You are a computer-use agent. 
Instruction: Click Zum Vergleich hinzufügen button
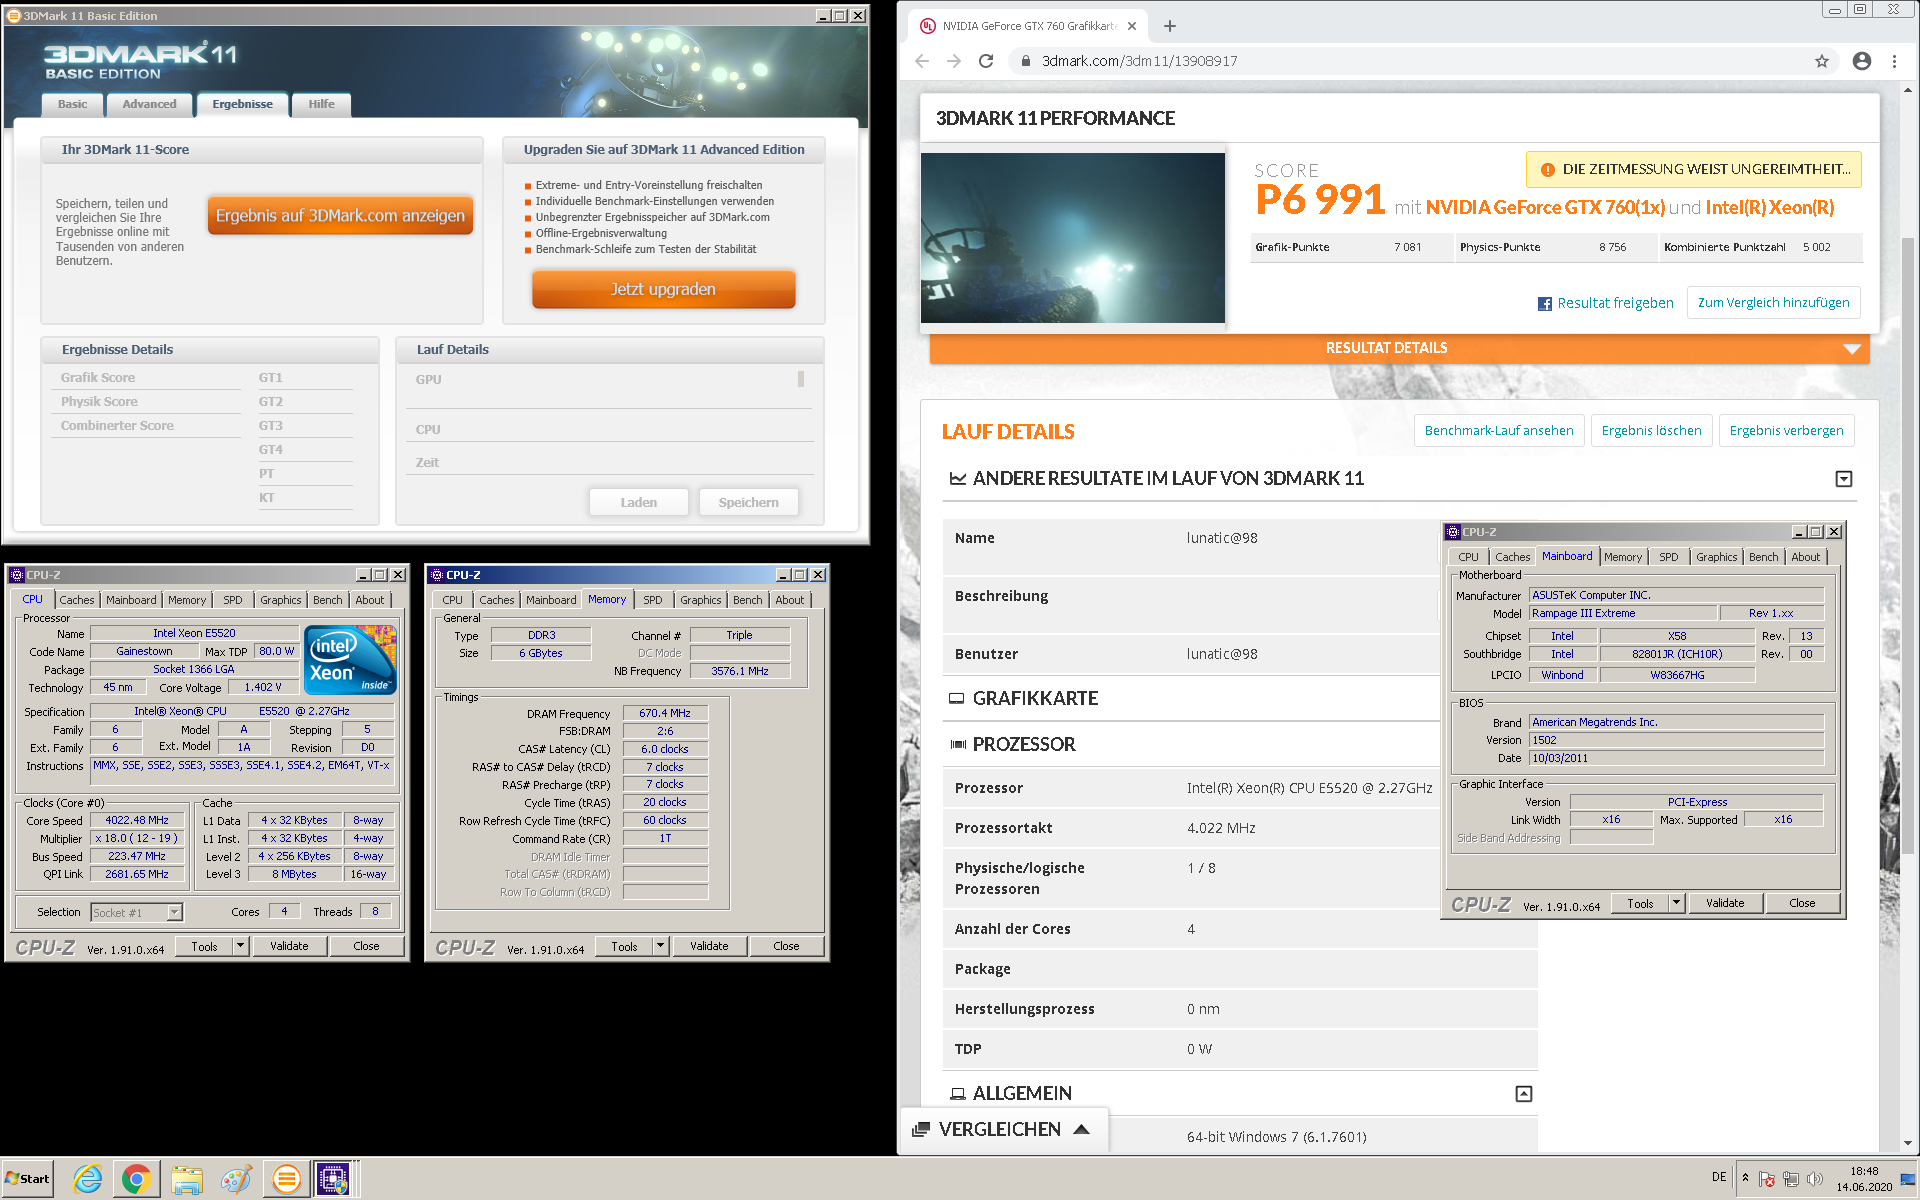click(1773, 303)
